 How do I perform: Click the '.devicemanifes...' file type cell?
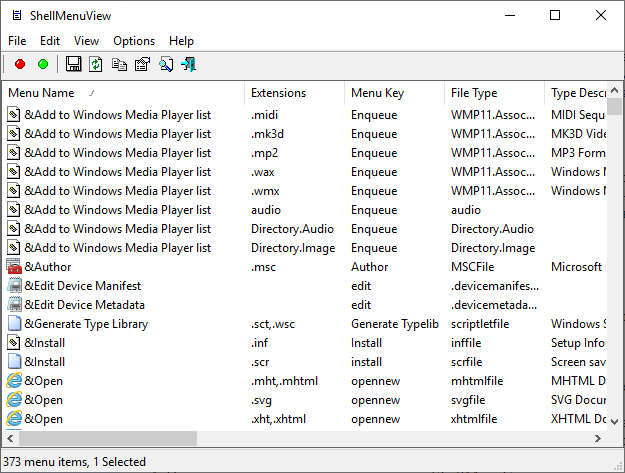tap(495, 286)
